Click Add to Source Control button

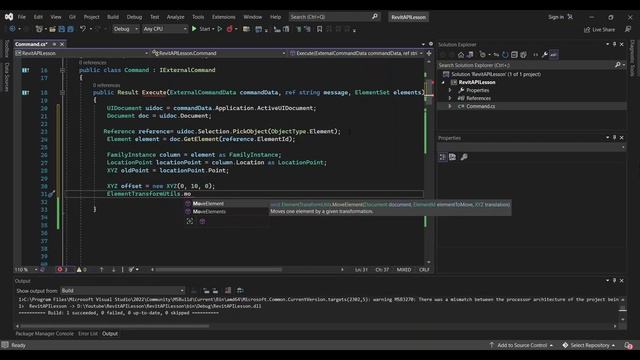(521, 345)
